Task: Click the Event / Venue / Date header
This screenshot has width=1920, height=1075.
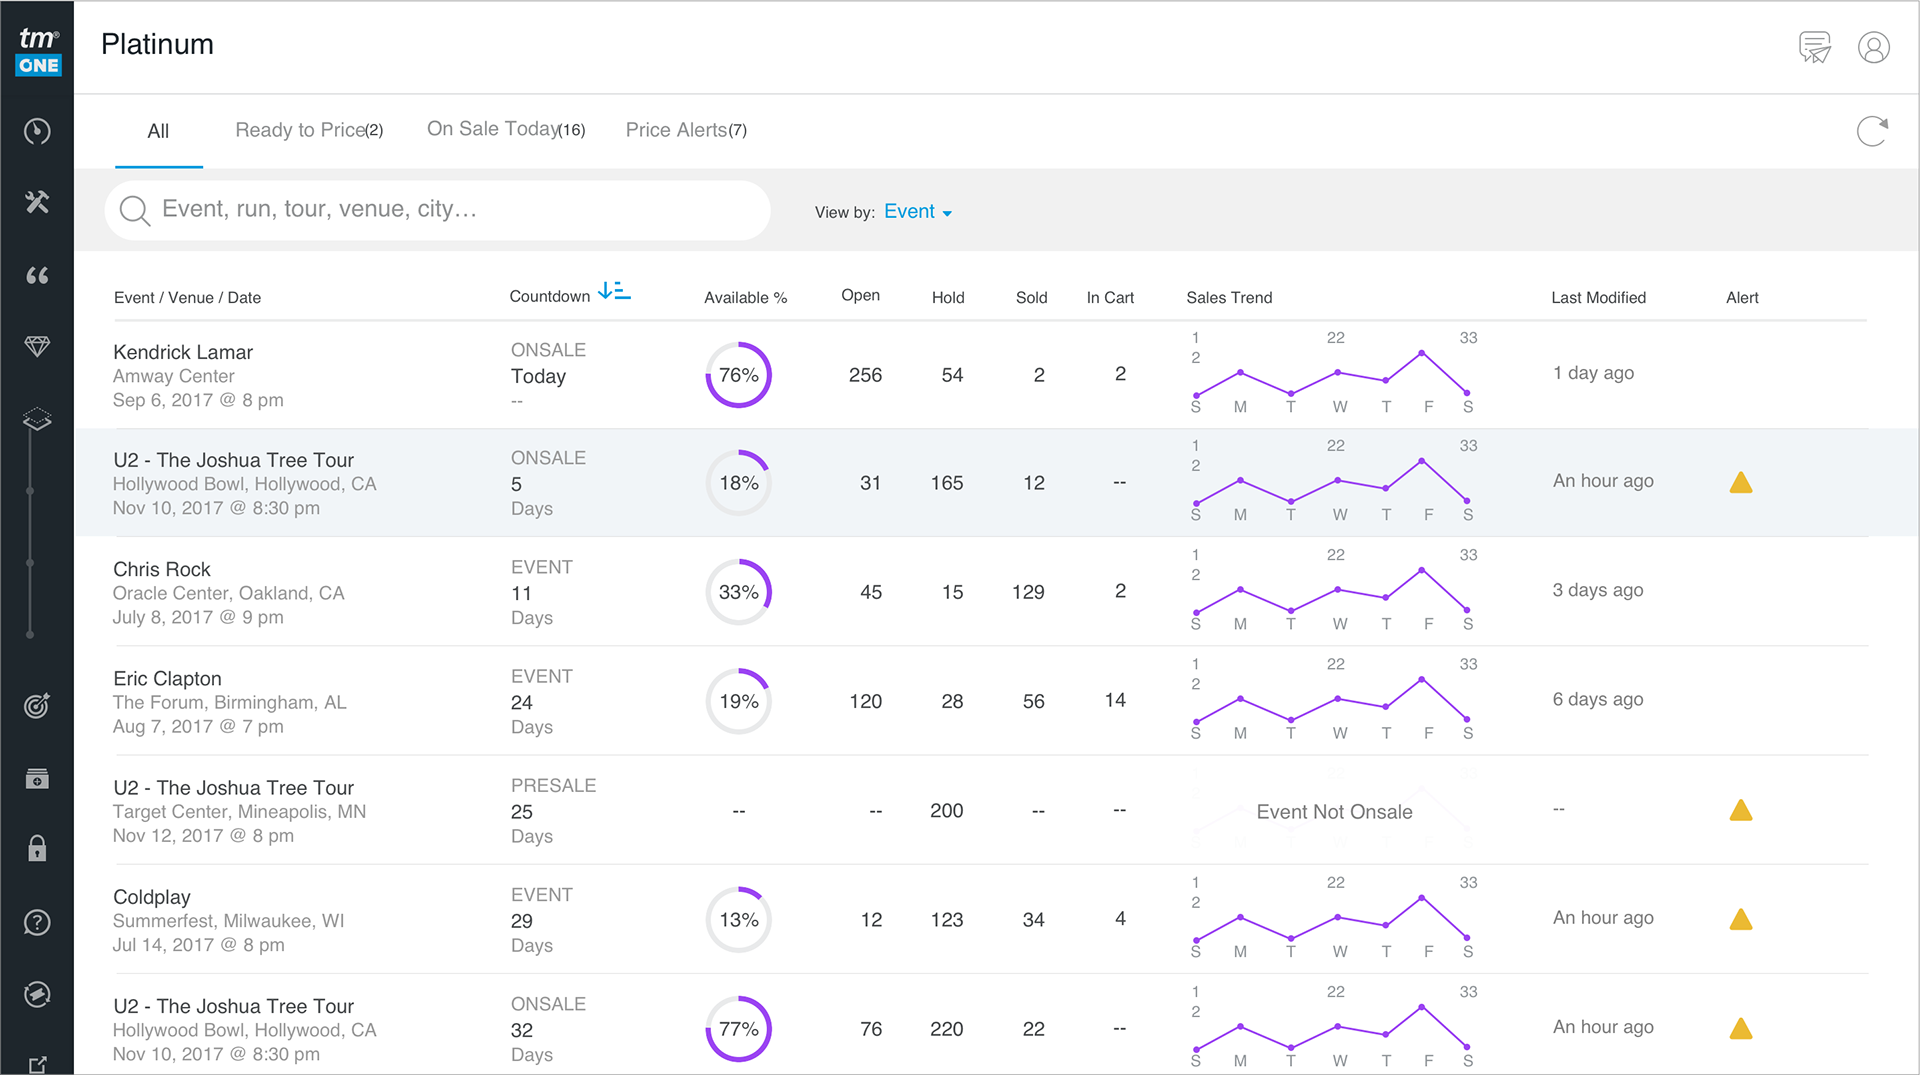Action: coord(187,298)
